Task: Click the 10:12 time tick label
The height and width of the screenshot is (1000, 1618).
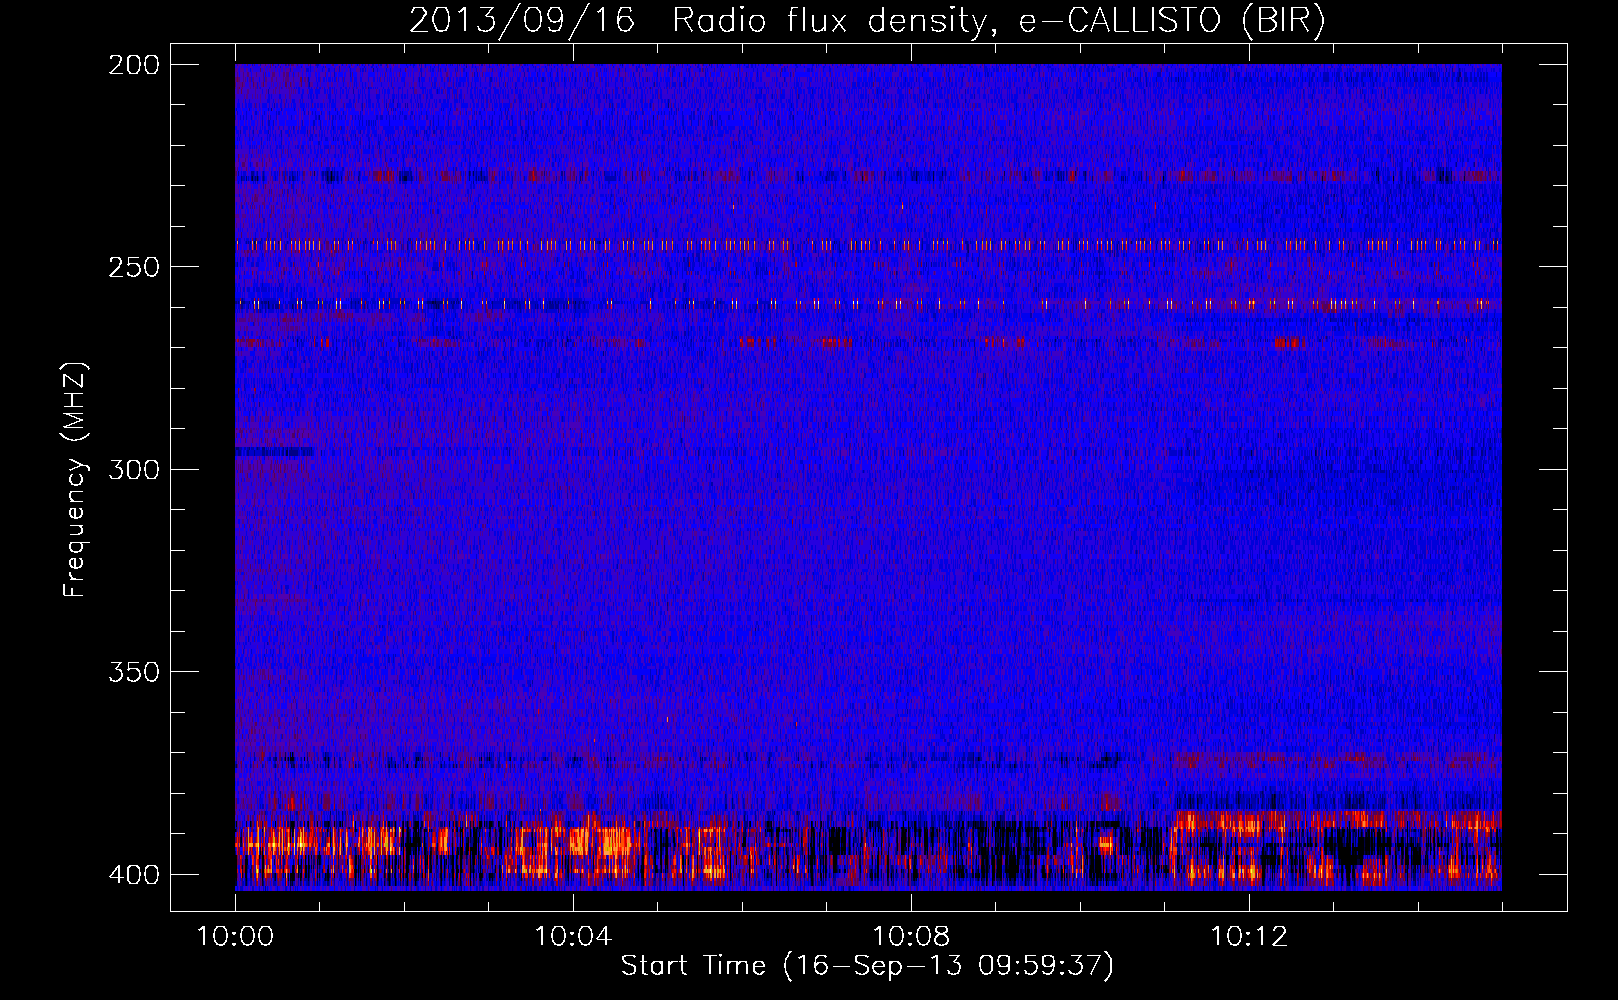Action: coord(1249,937)
